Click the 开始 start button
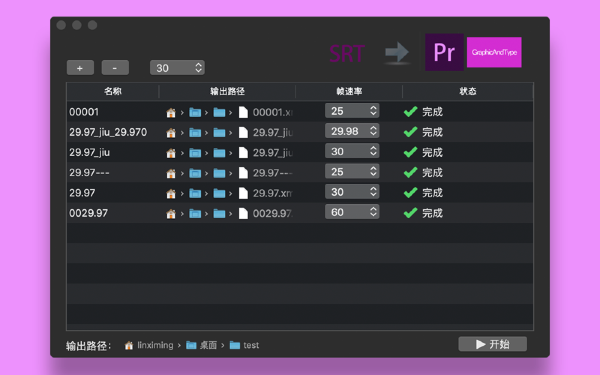 pos(492,344)
